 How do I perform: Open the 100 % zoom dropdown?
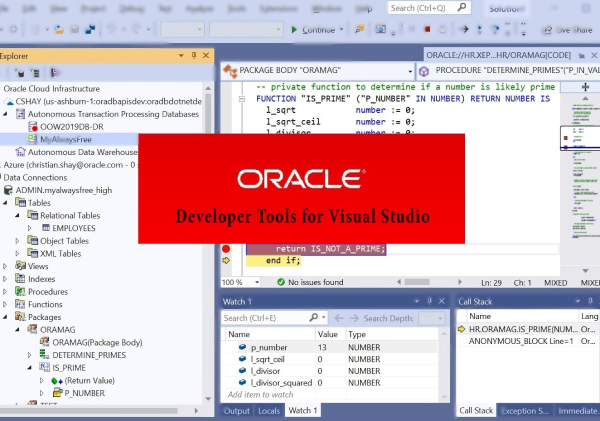click(x=257, y=282)
